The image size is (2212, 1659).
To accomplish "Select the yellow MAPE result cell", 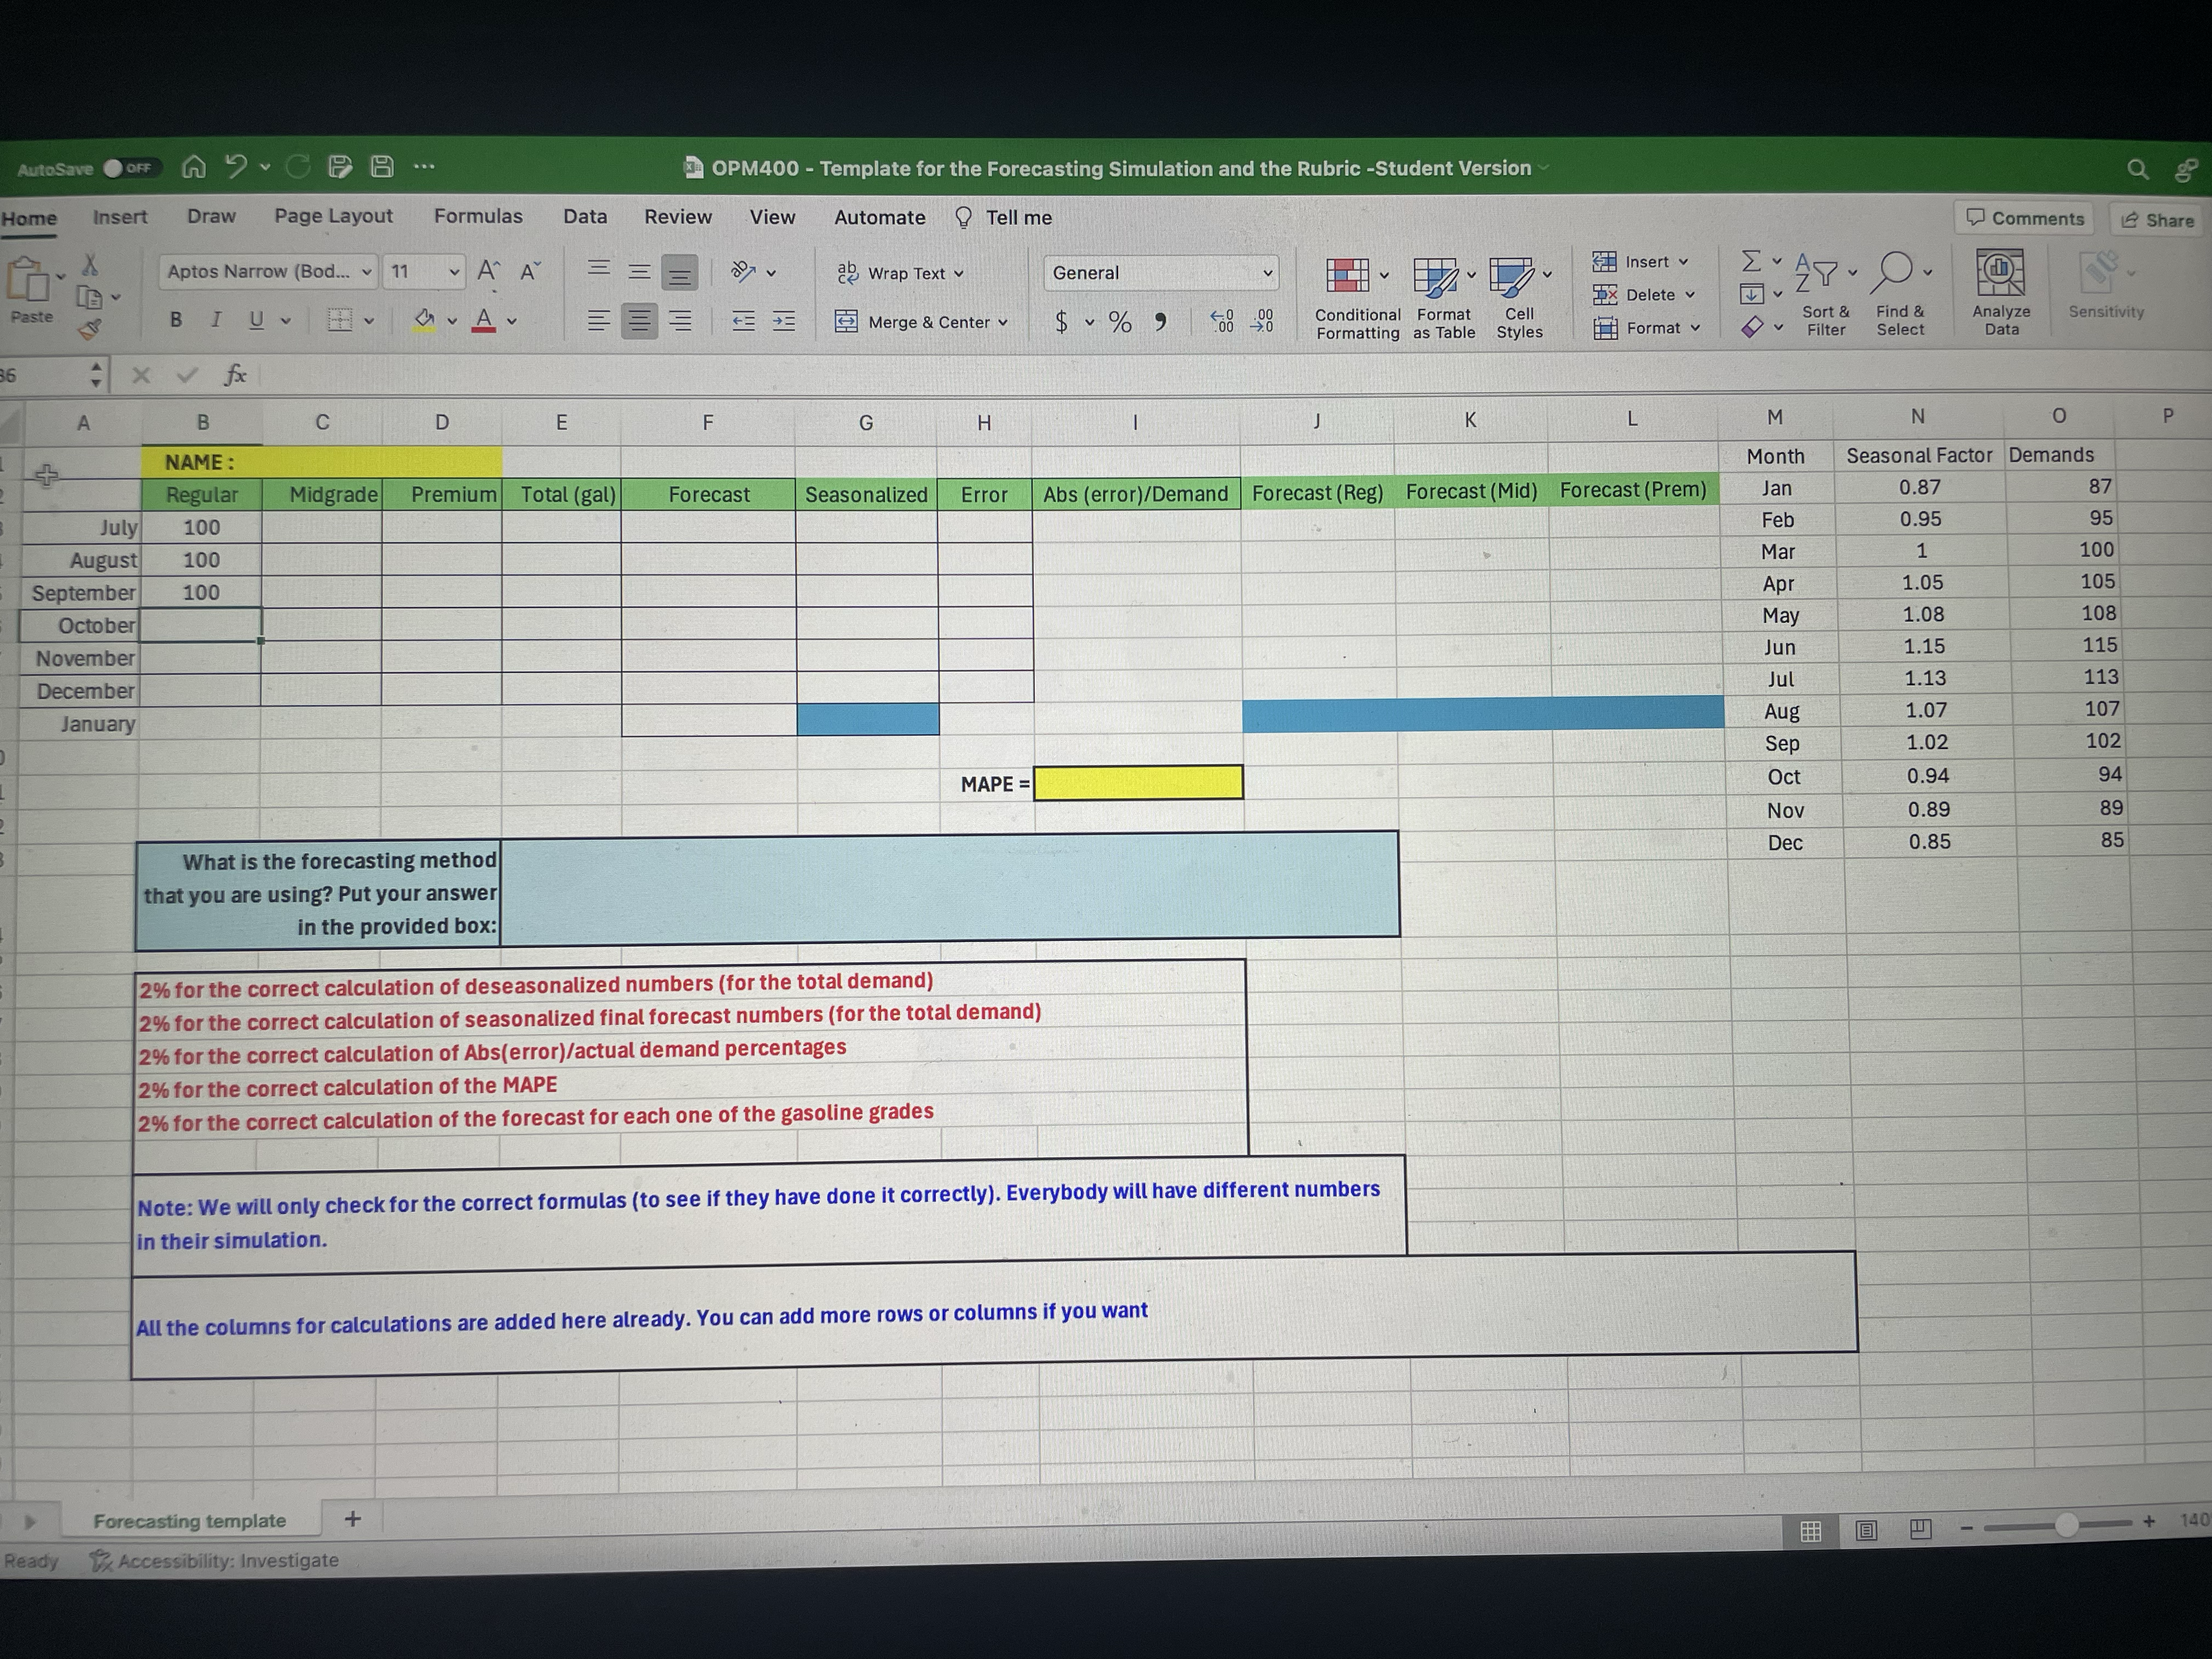I will [1138, 783].
